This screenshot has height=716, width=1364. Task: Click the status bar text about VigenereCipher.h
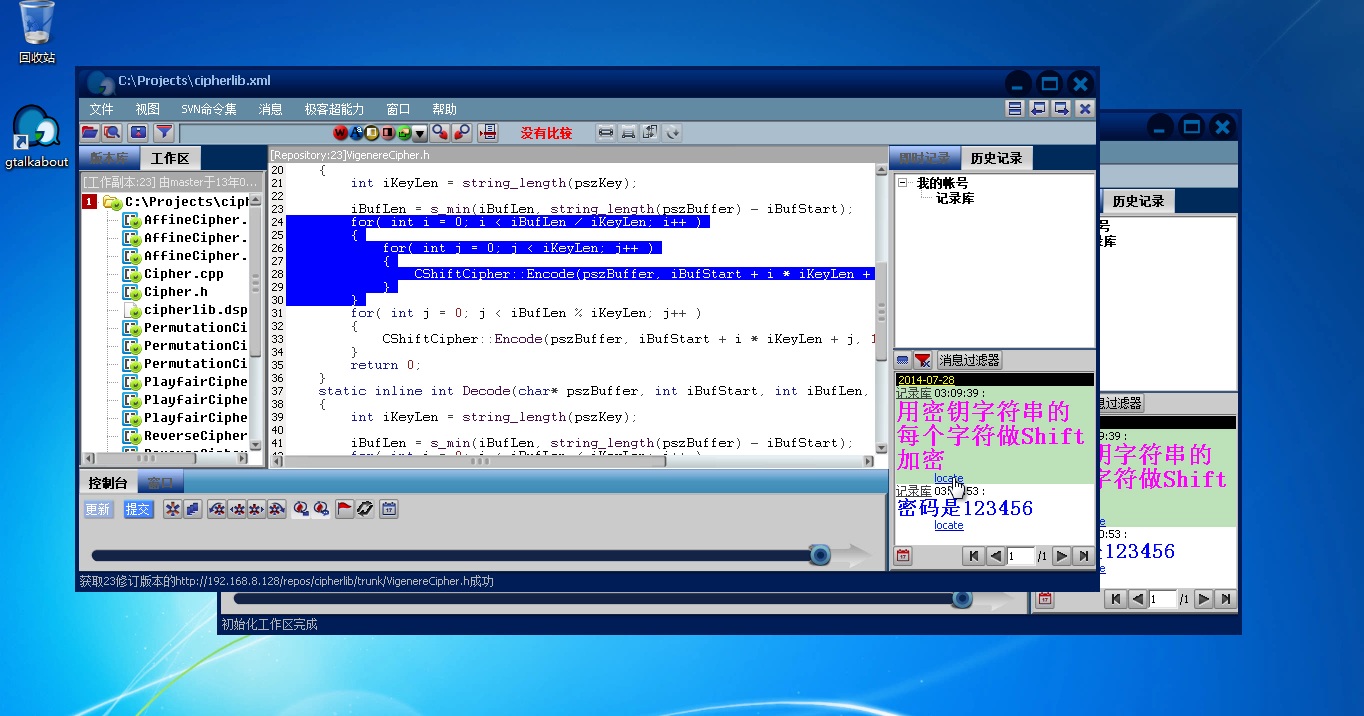(x=286, y=581)
